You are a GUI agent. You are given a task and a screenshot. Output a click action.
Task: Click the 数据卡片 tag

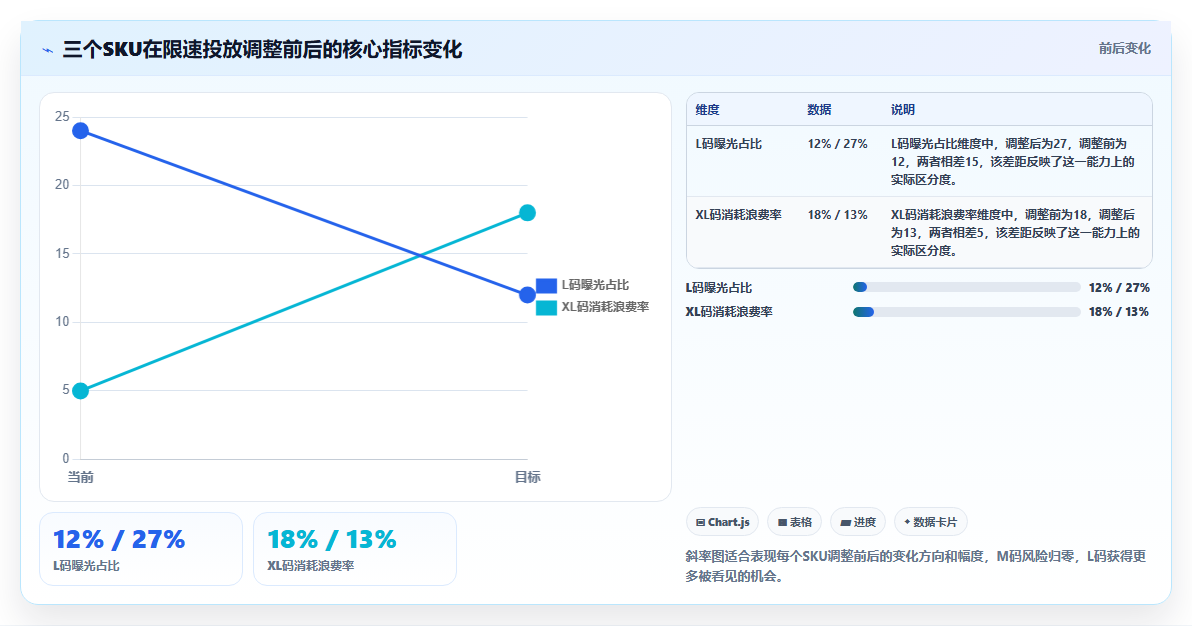(930, 523)
